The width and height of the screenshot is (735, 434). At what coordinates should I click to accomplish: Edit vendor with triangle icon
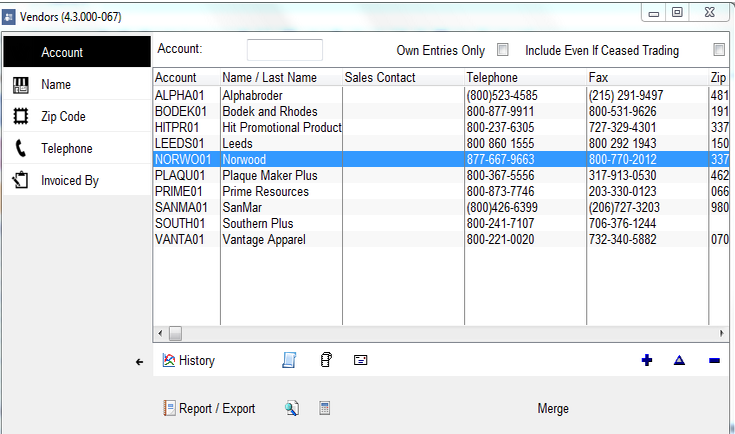pos(679,360)
